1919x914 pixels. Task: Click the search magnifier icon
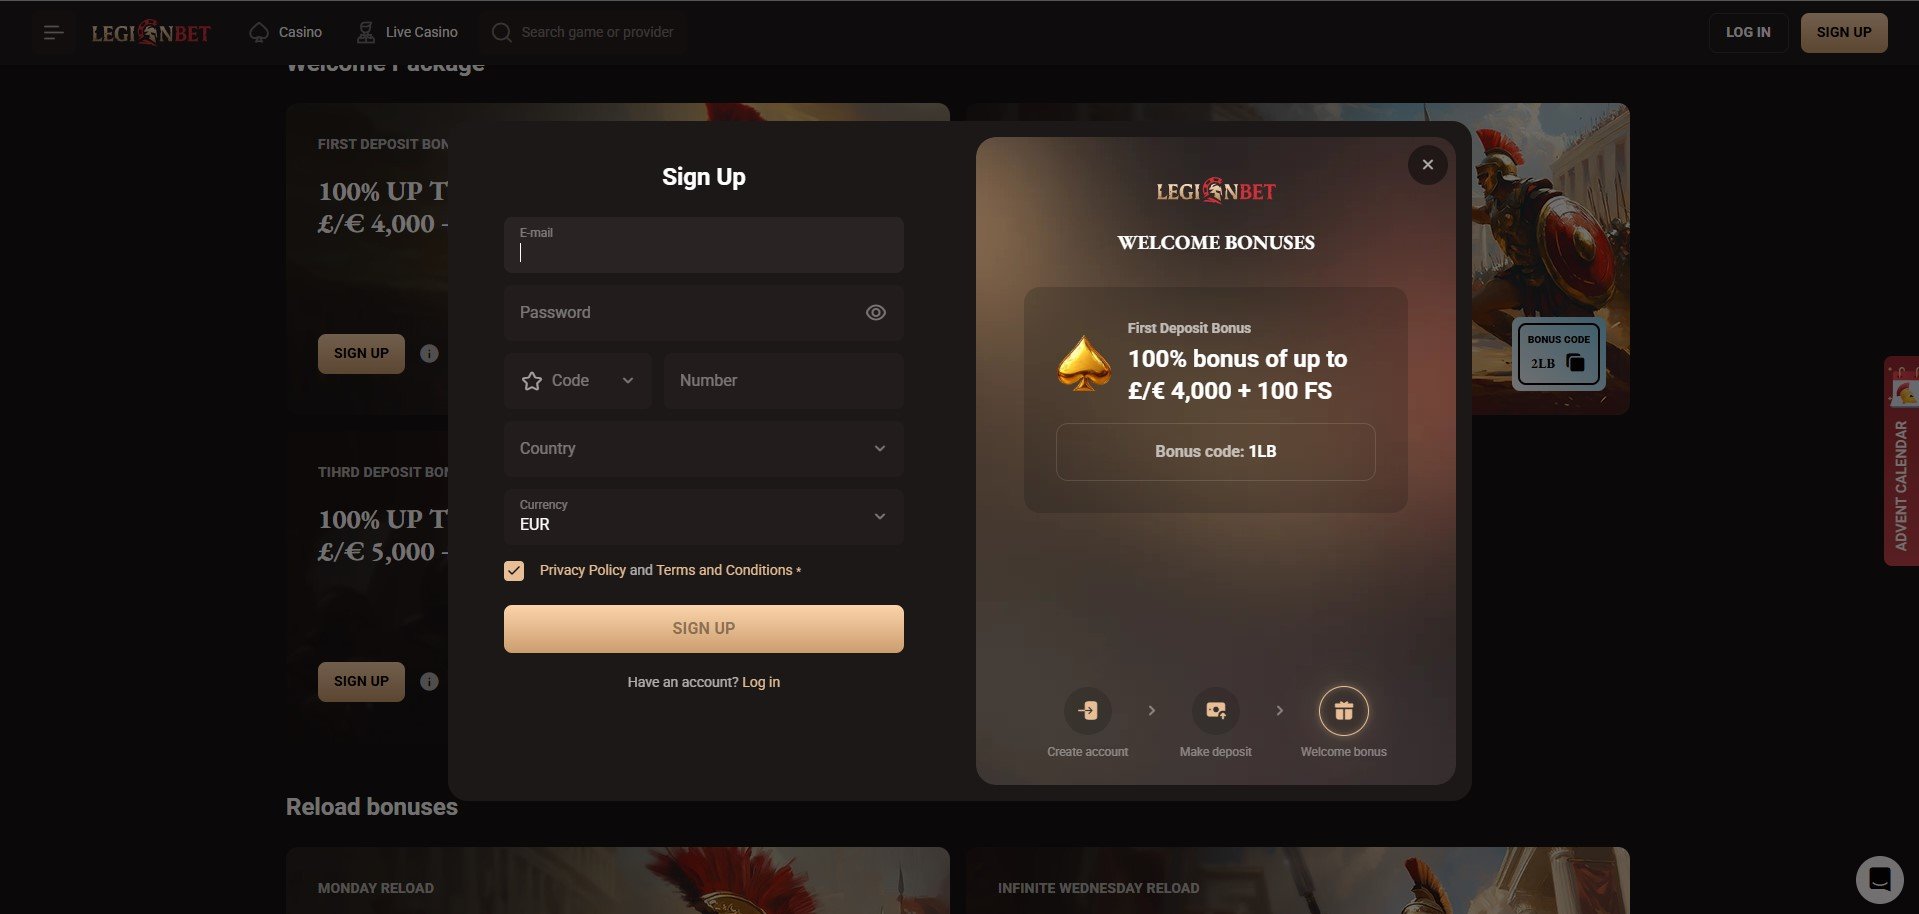(502, 32)
